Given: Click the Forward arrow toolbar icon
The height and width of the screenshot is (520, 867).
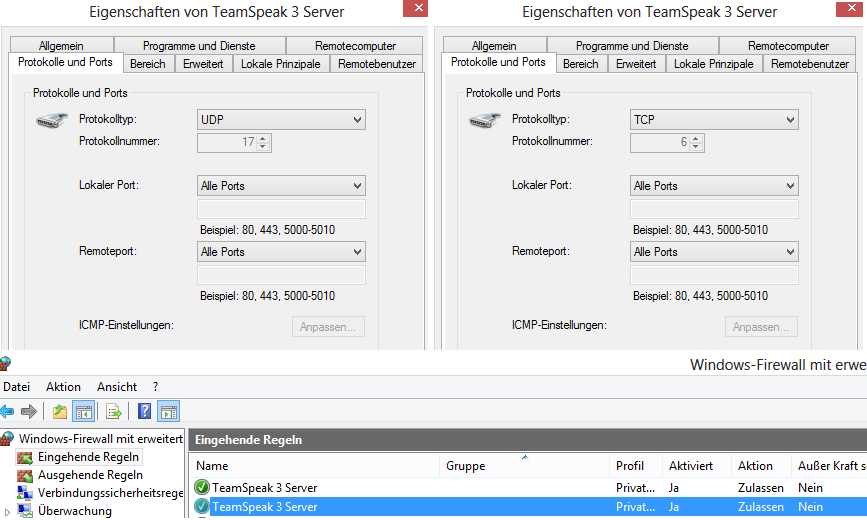Looking at the screenshot, I should 29,411.
